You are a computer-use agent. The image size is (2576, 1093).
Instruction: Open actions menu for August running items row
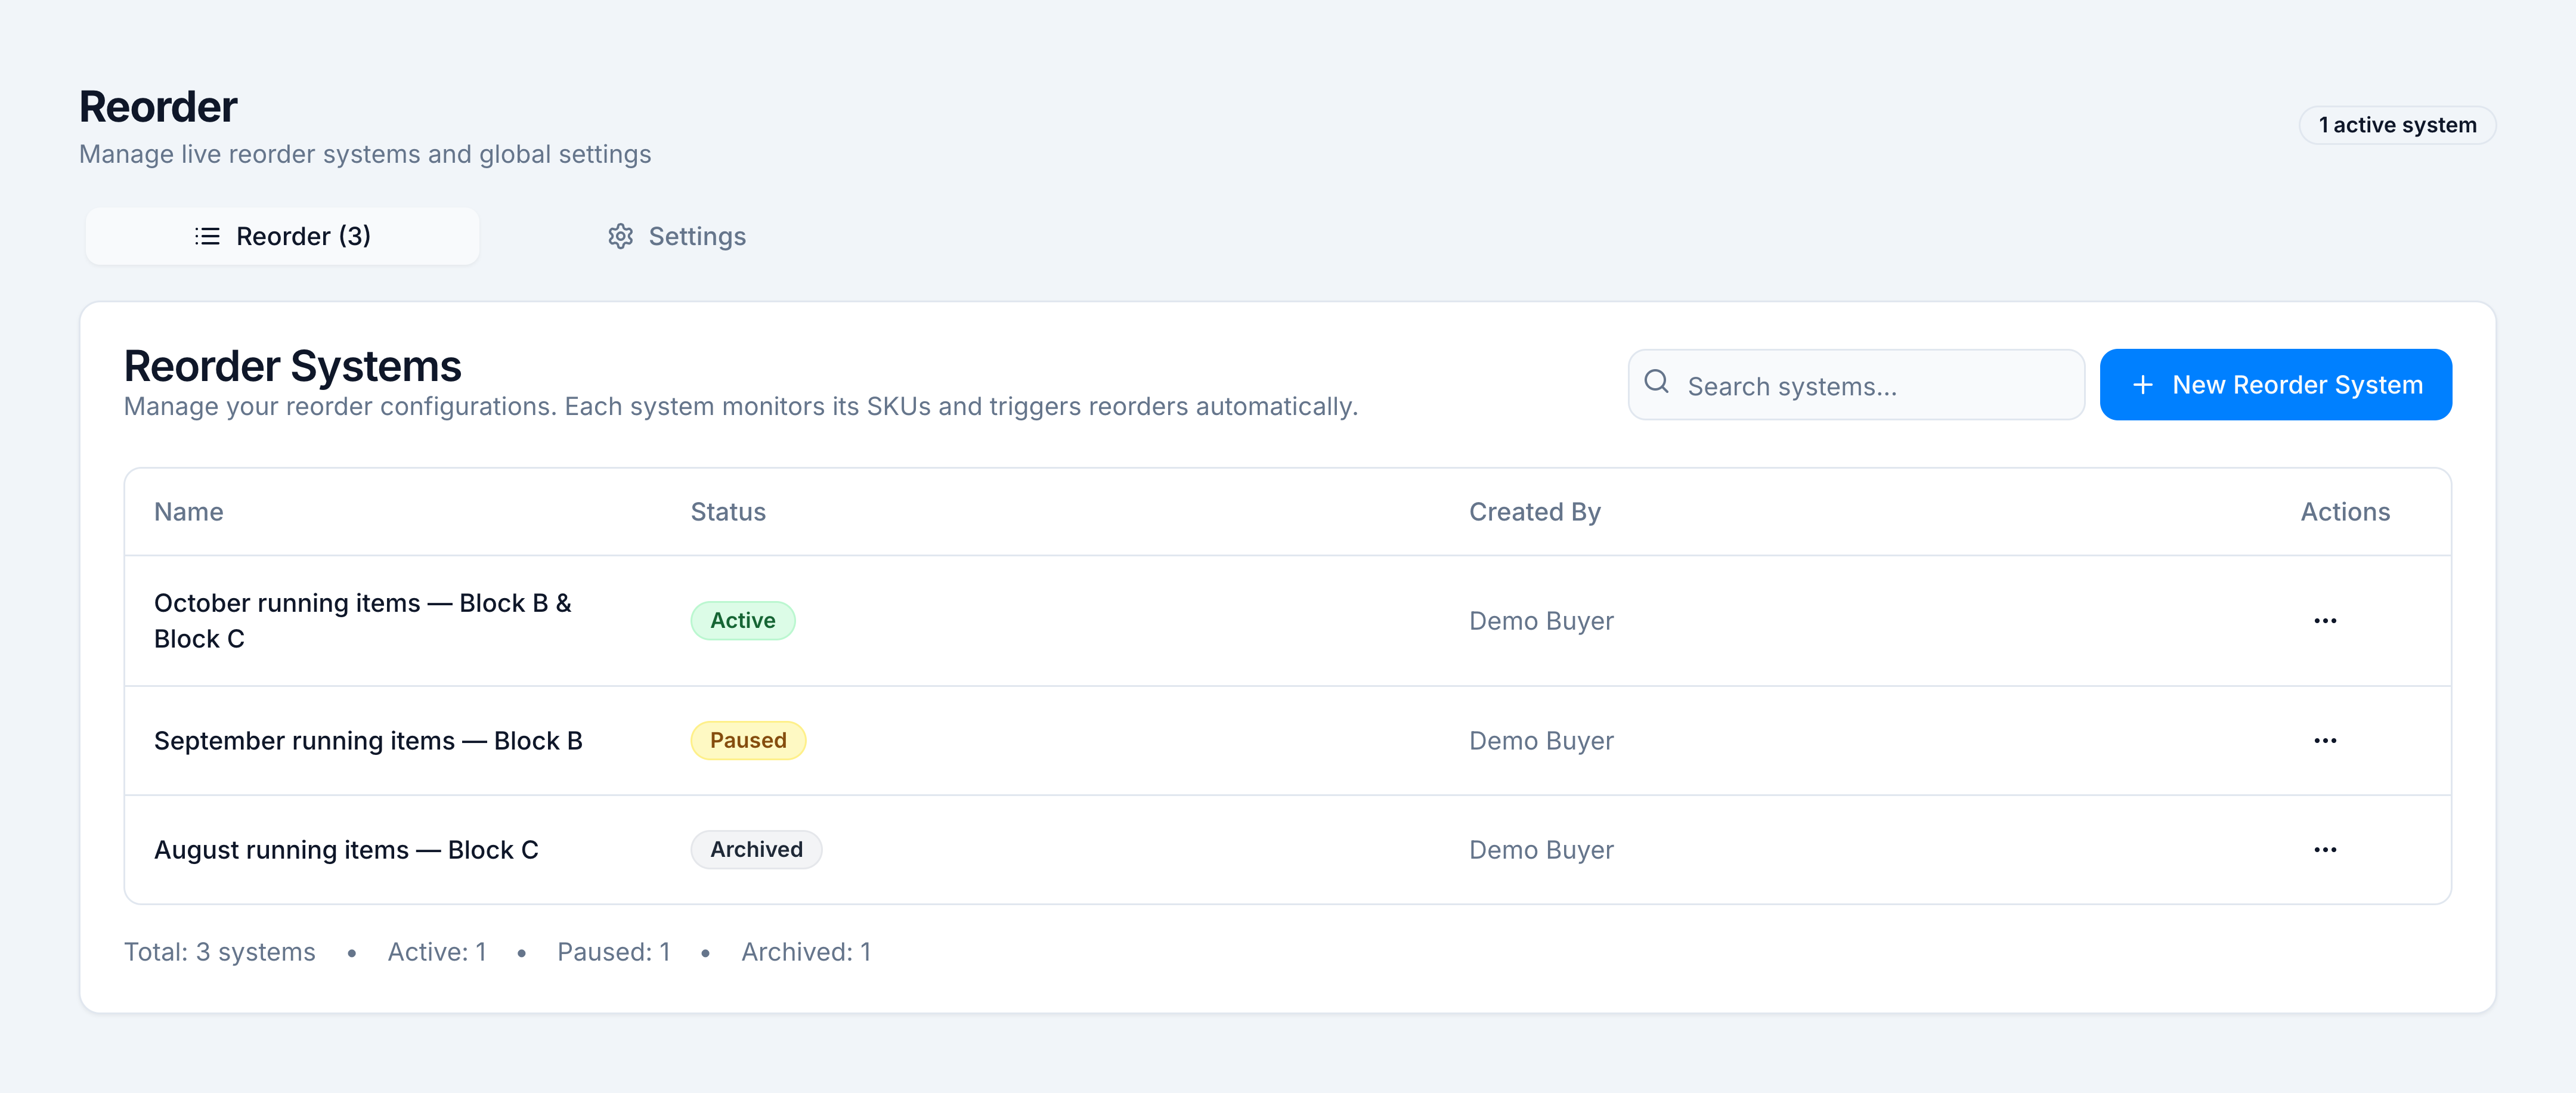point(2325,850)
